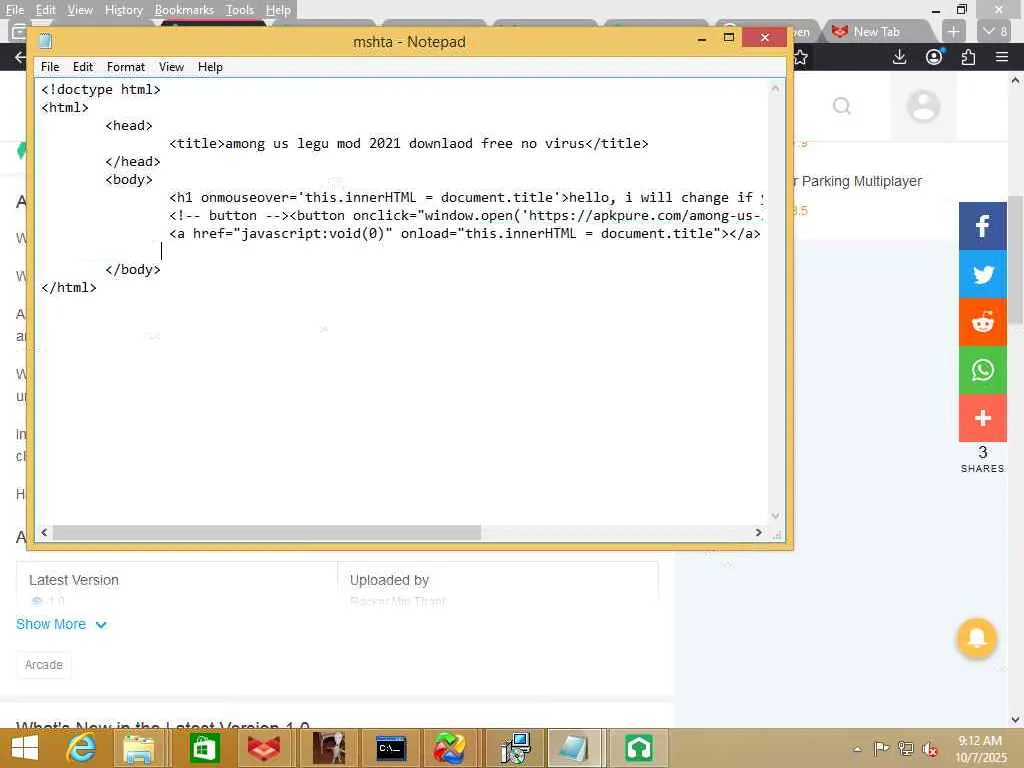Share the page via WhatsApp
The width and height of the screenshot is (1024, 768).
(982, 370)
